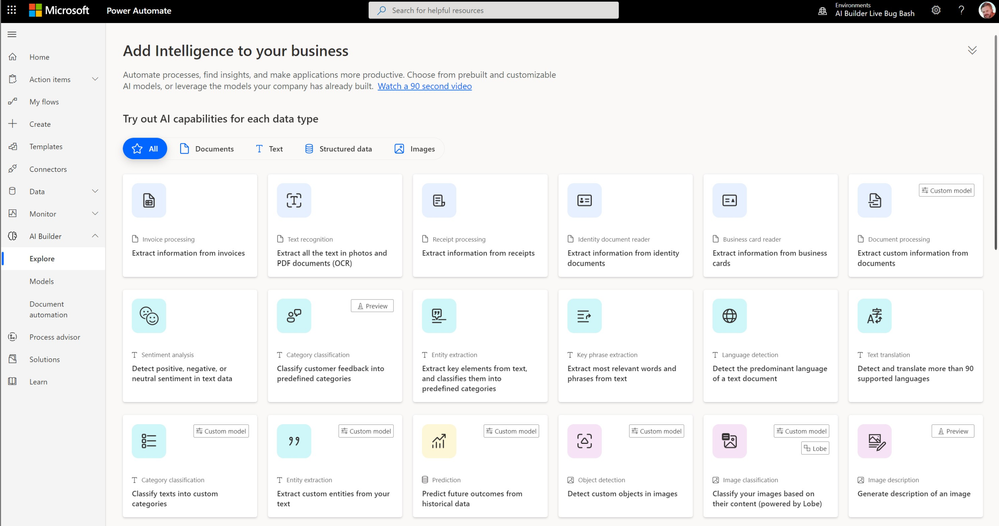Open the user profile avatar

pos(986,10)
